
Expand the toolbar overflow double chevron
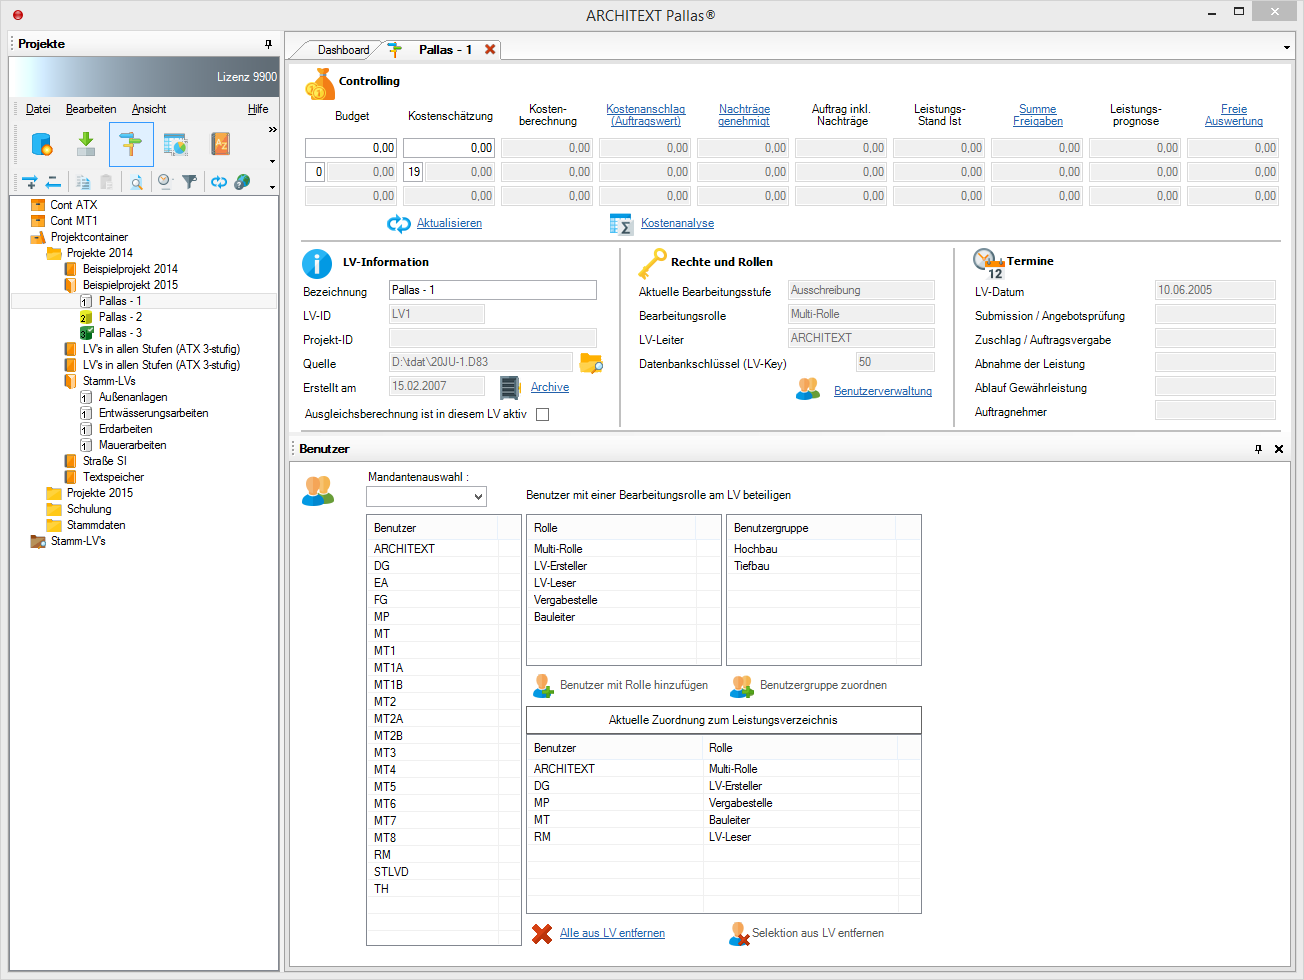pos(272,129)
